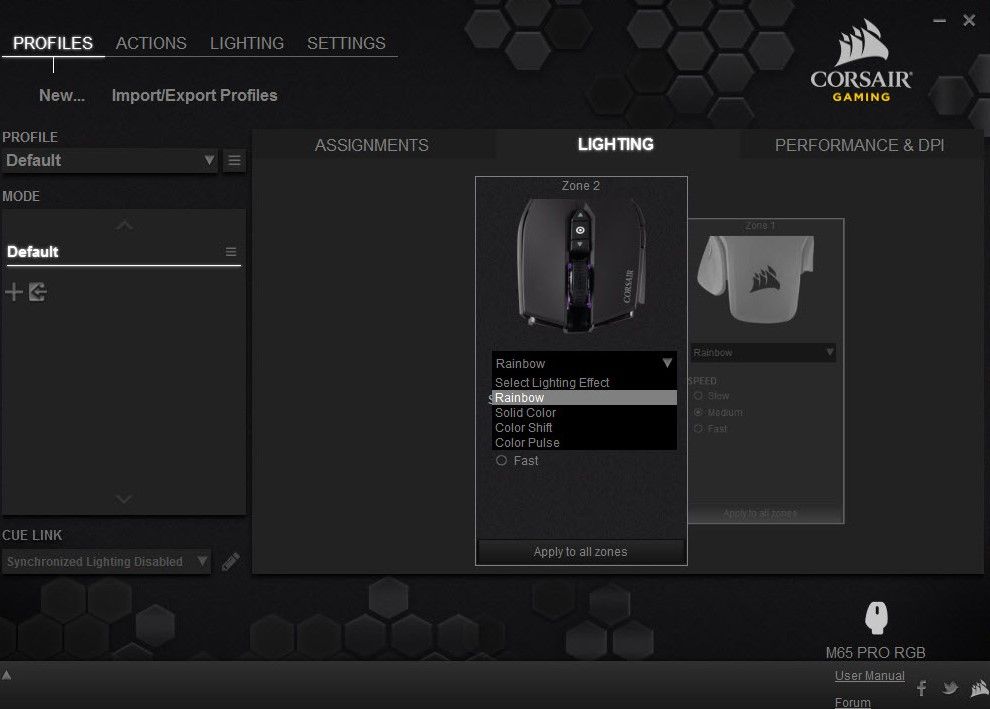Screen dimensions: 990x709
Task: Choose Color Pulse lighting effect option
Action: (x=528, y=443)
